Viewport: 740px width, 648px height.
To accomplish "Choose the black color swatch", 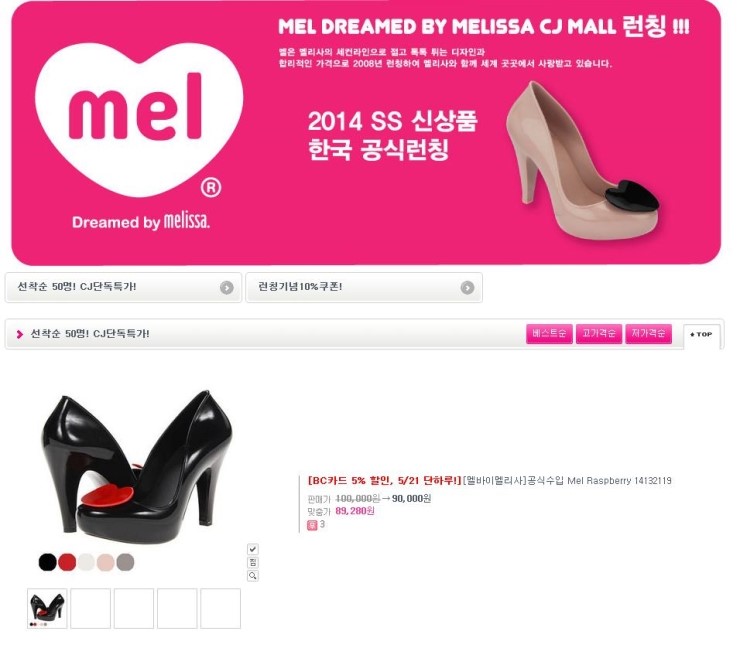I will pyautogui.click(x=48, y=562).
